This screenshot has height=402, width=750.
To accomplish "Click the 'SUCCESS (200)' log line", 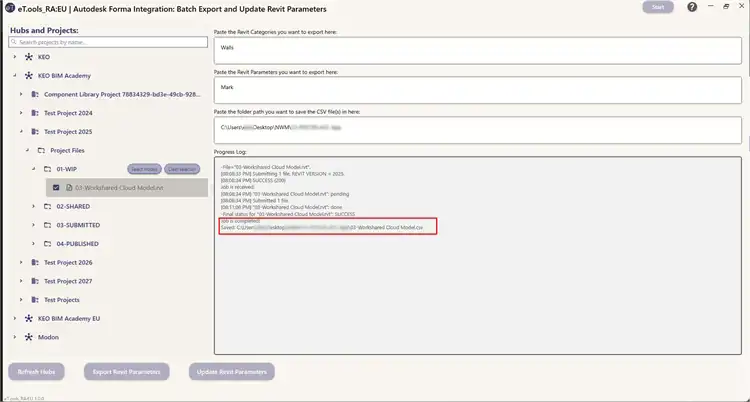I will (255, 180).
